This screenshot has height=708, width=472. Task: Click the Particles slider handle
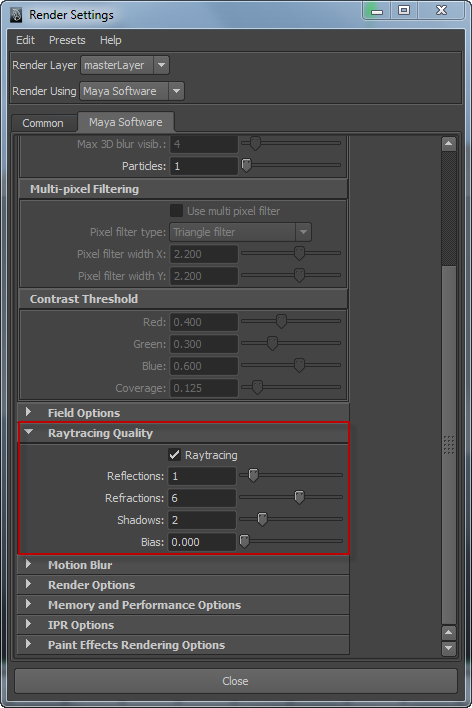[247, 165]
